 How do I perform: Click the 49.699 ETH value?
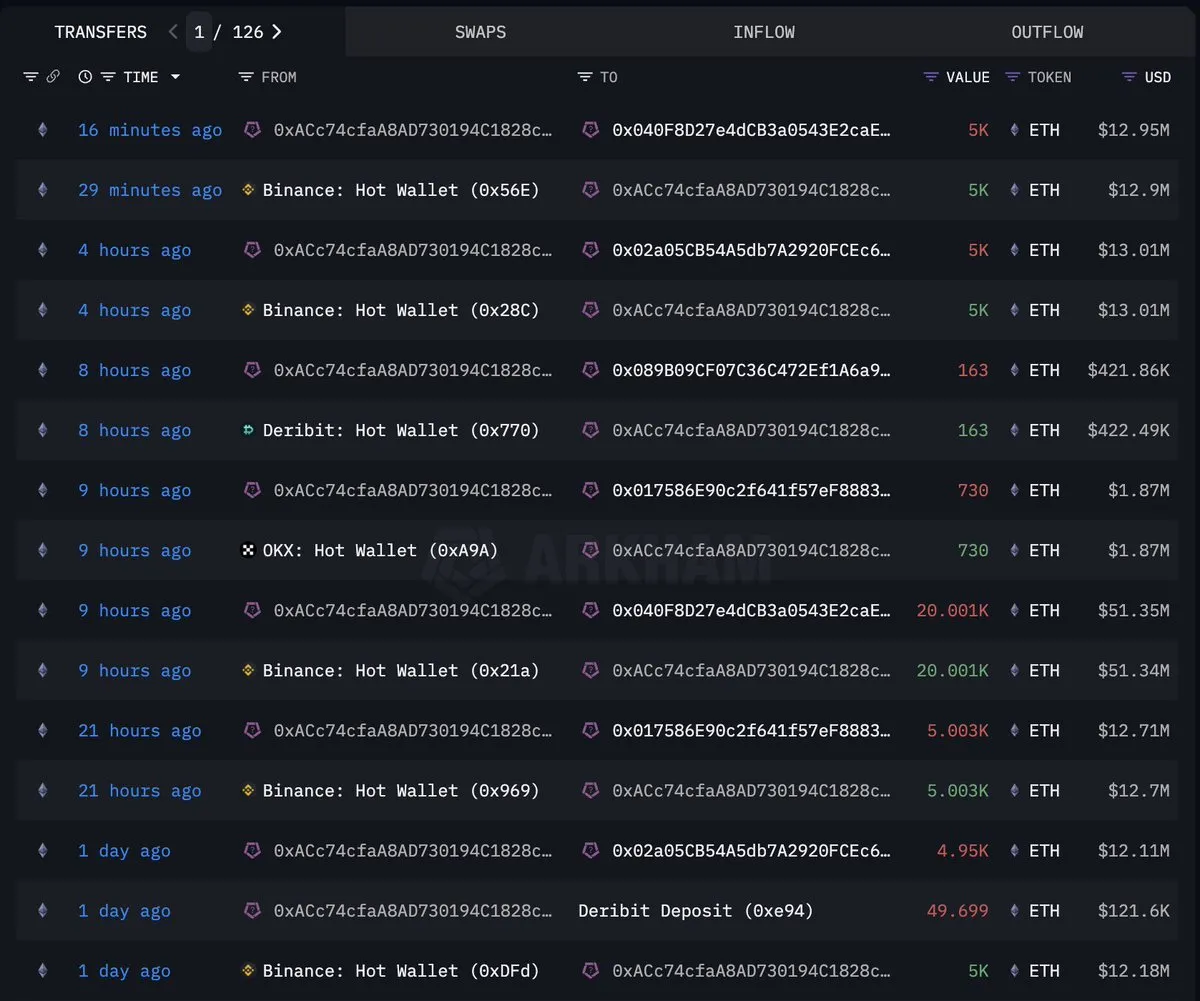point(957,910)
